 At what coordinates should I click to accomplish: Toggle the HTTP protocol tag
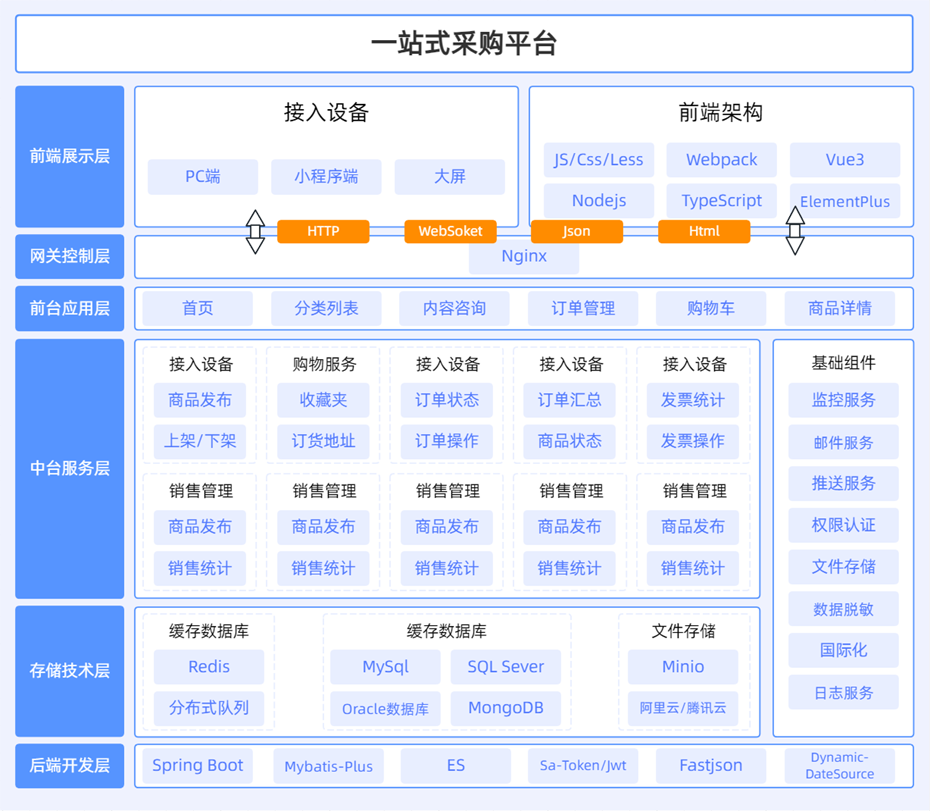pyautogui.click(x=324, y=231)
